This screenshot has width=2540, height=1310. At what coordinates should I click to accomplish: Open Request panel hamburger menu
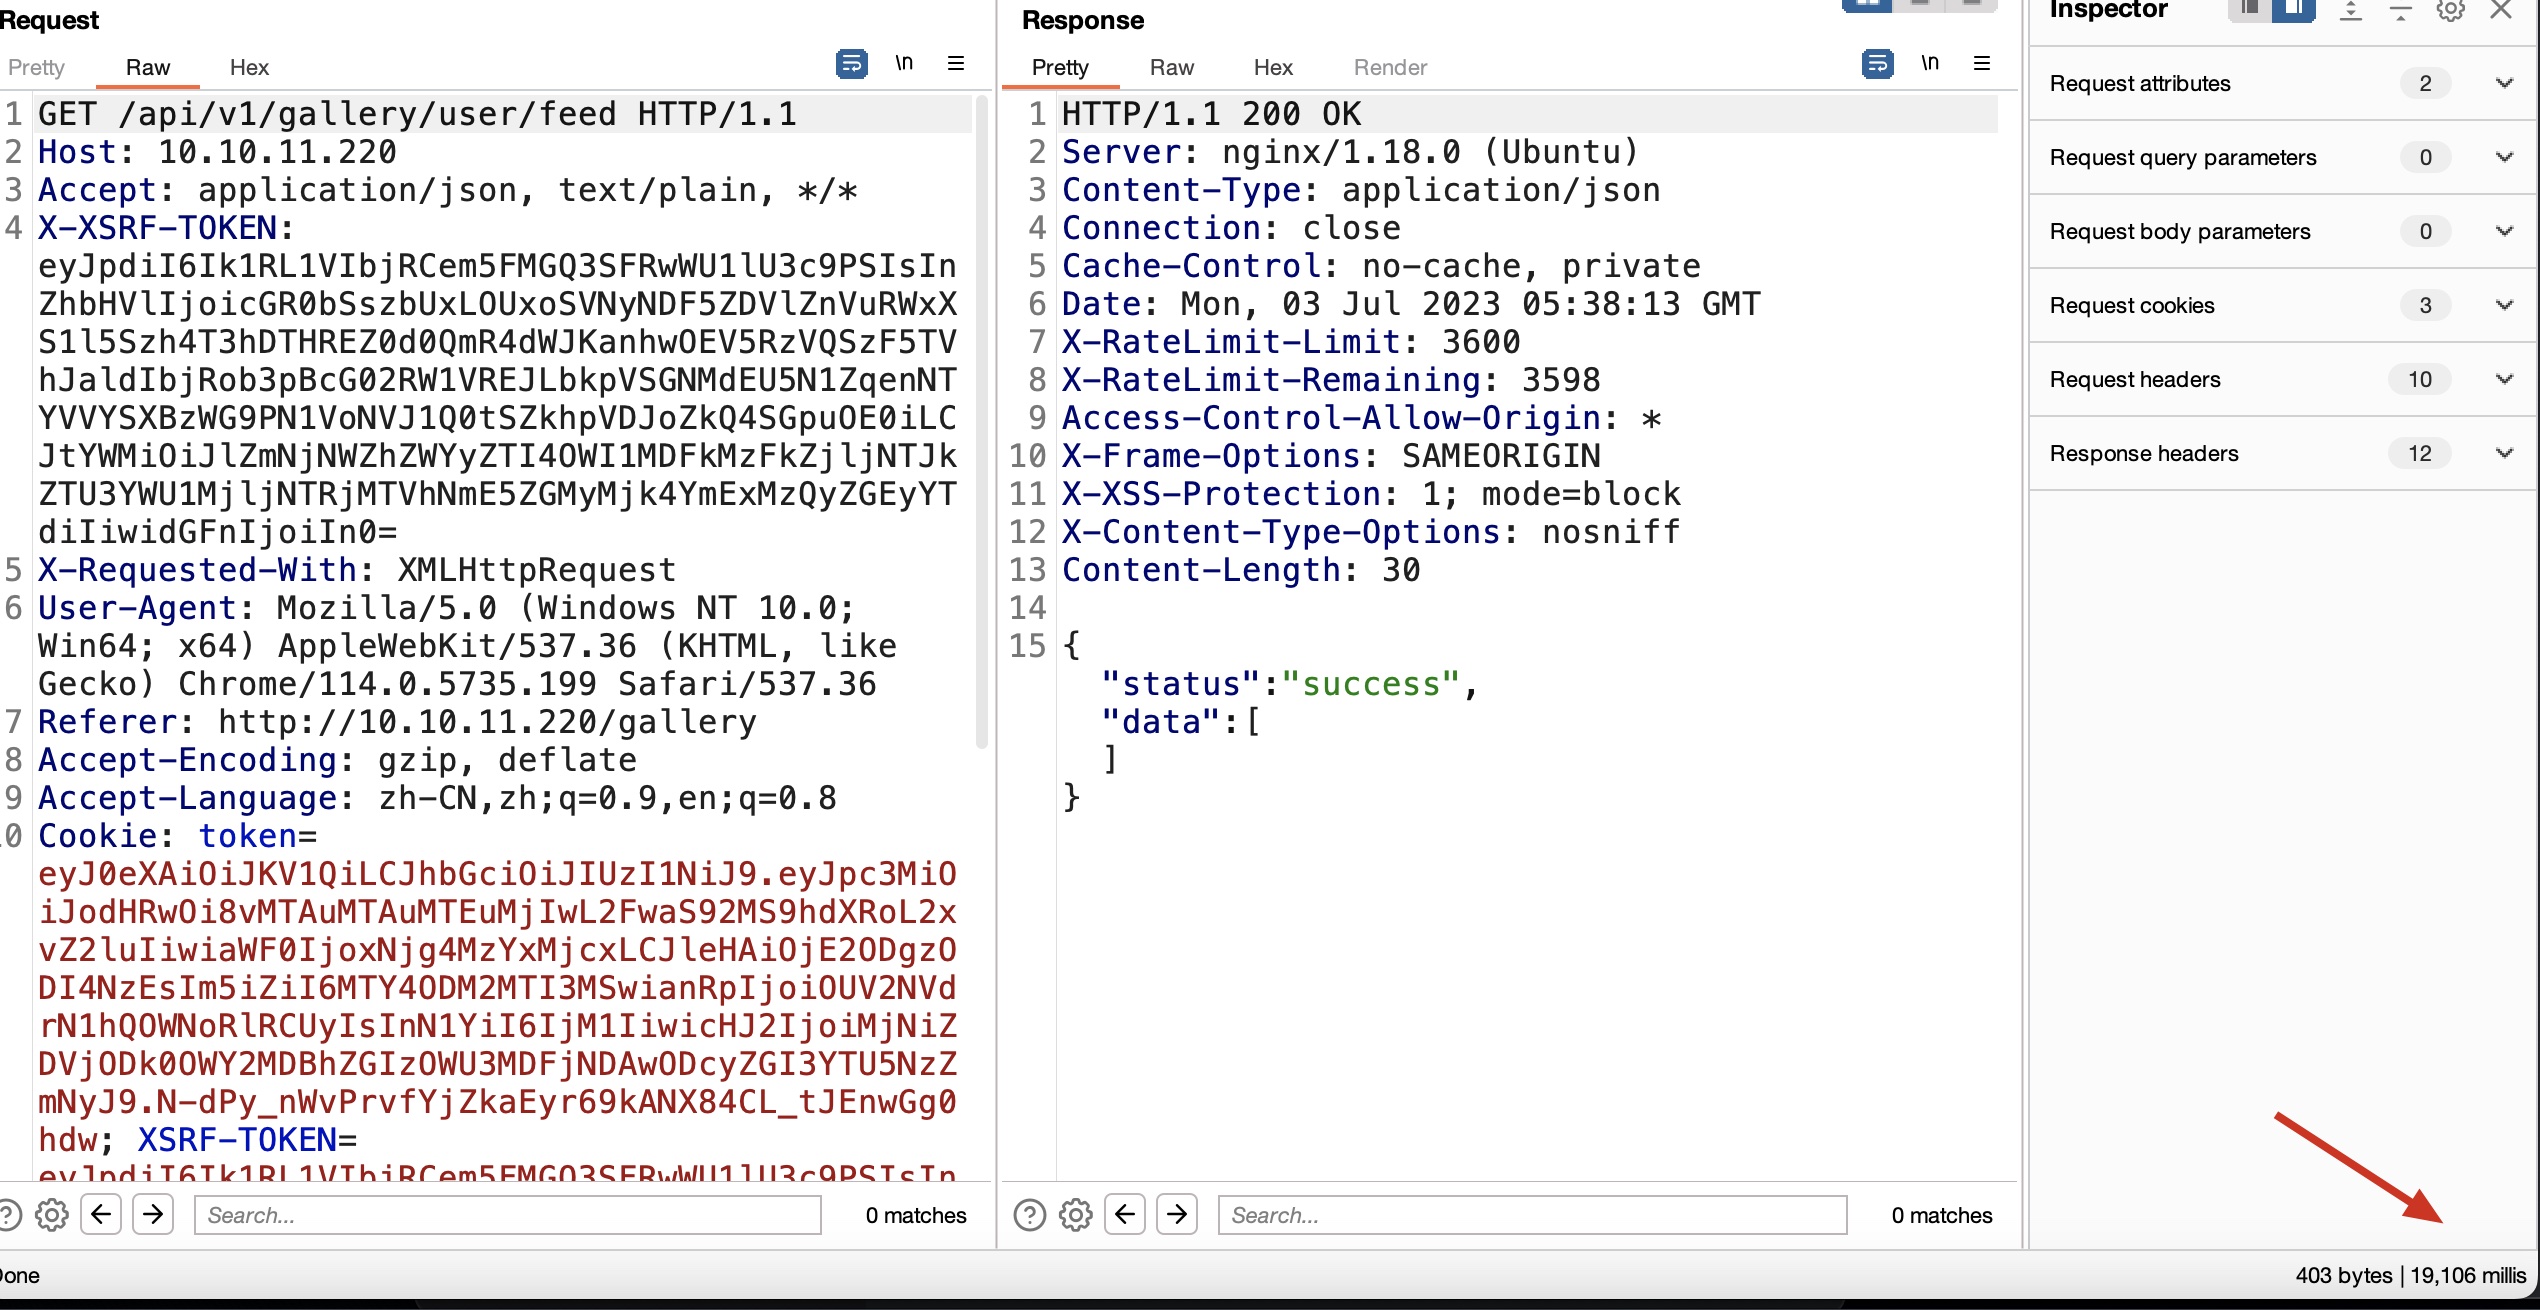click(956, 64)
